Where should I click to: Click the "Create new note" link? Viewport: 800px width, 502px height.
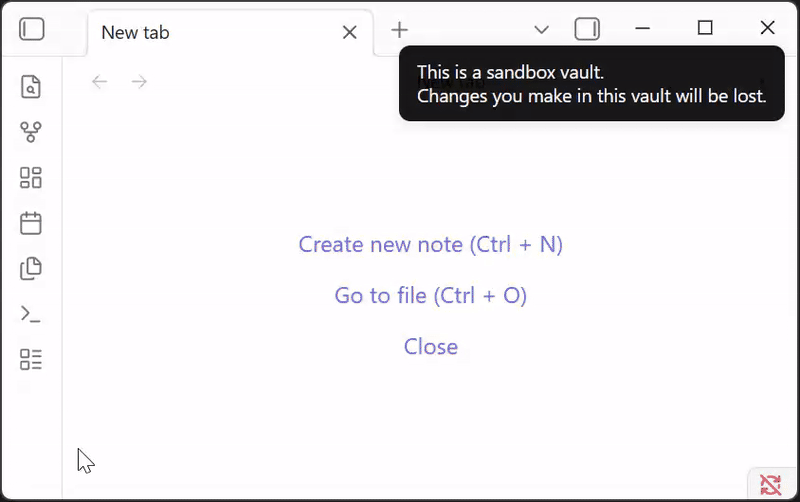[x=430, y=244]
